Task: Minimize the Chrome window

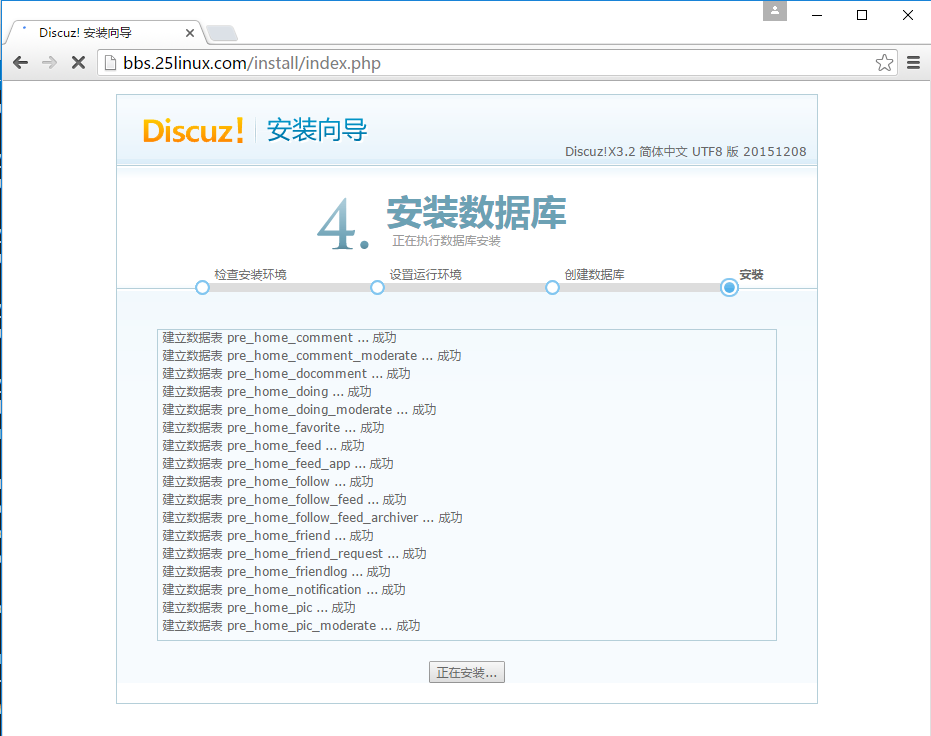Action: tap(817, 15)
